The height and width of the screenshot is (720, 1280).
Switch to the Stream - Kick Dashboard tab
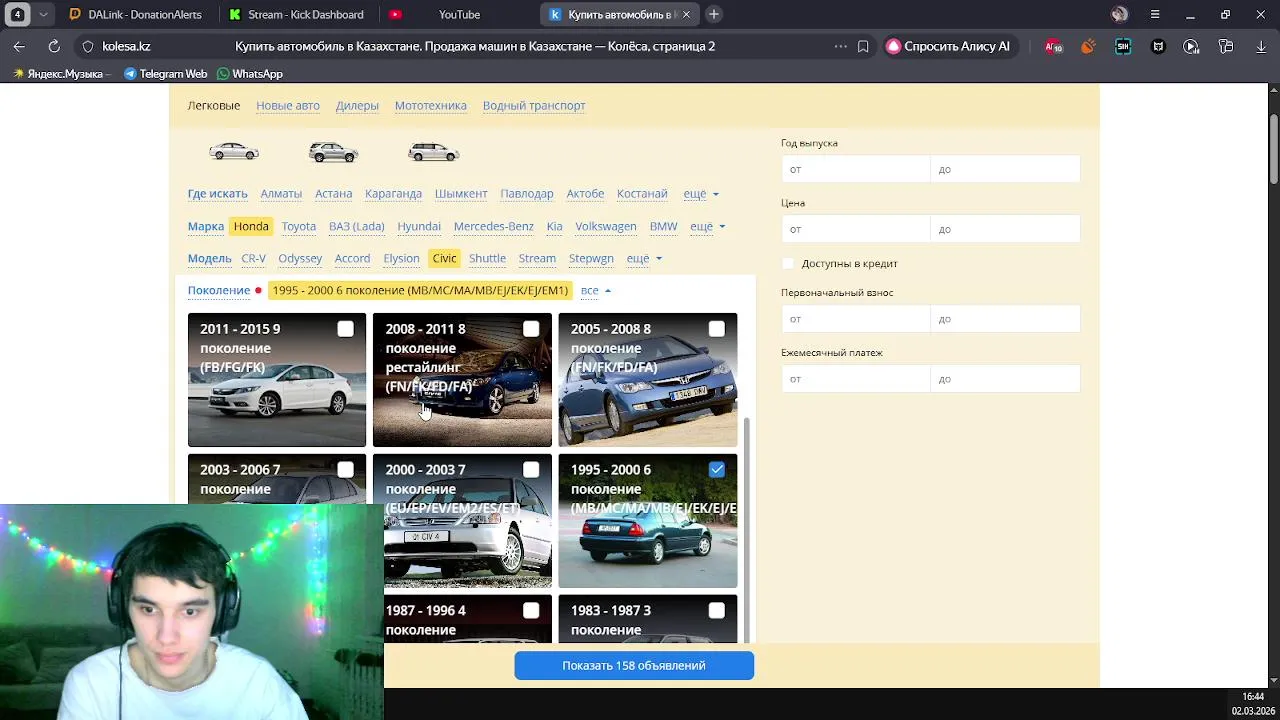(x=296, y=14)
